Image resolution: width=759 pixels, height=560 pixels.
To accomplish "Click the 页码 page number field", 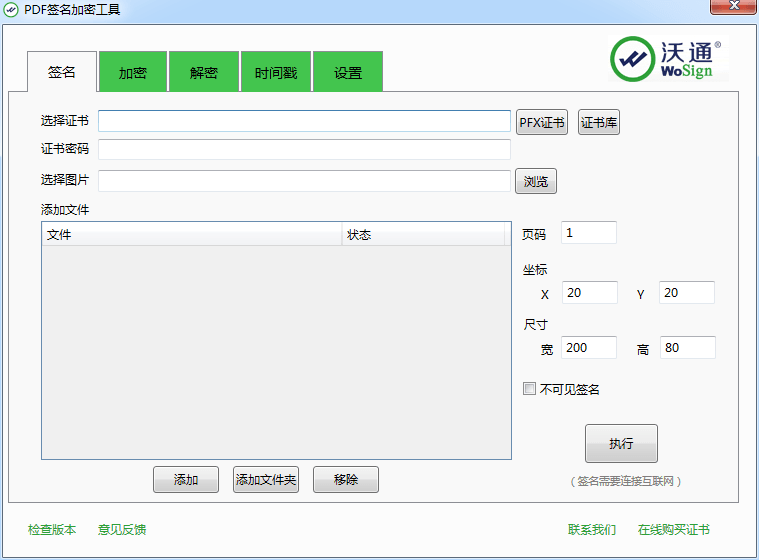I will 589,233.
